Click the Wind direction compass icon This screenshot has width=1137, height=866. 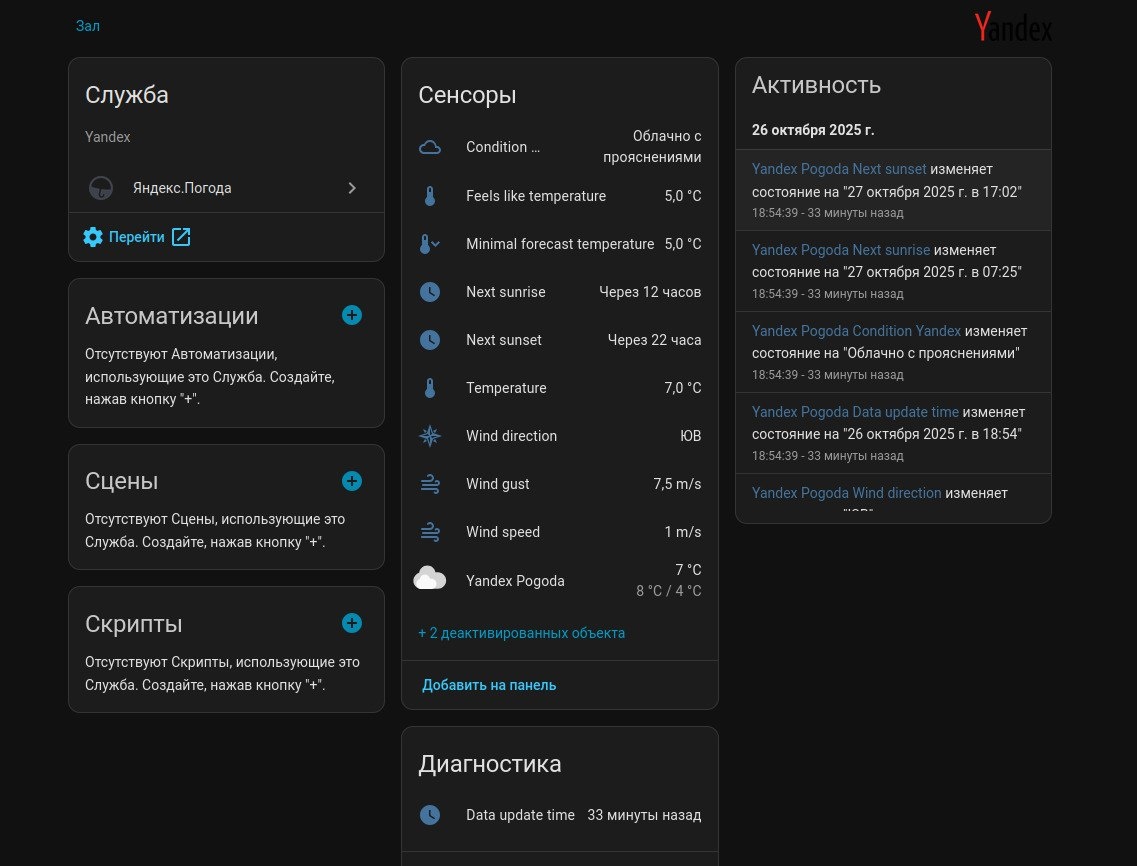(x=430, y=436)
